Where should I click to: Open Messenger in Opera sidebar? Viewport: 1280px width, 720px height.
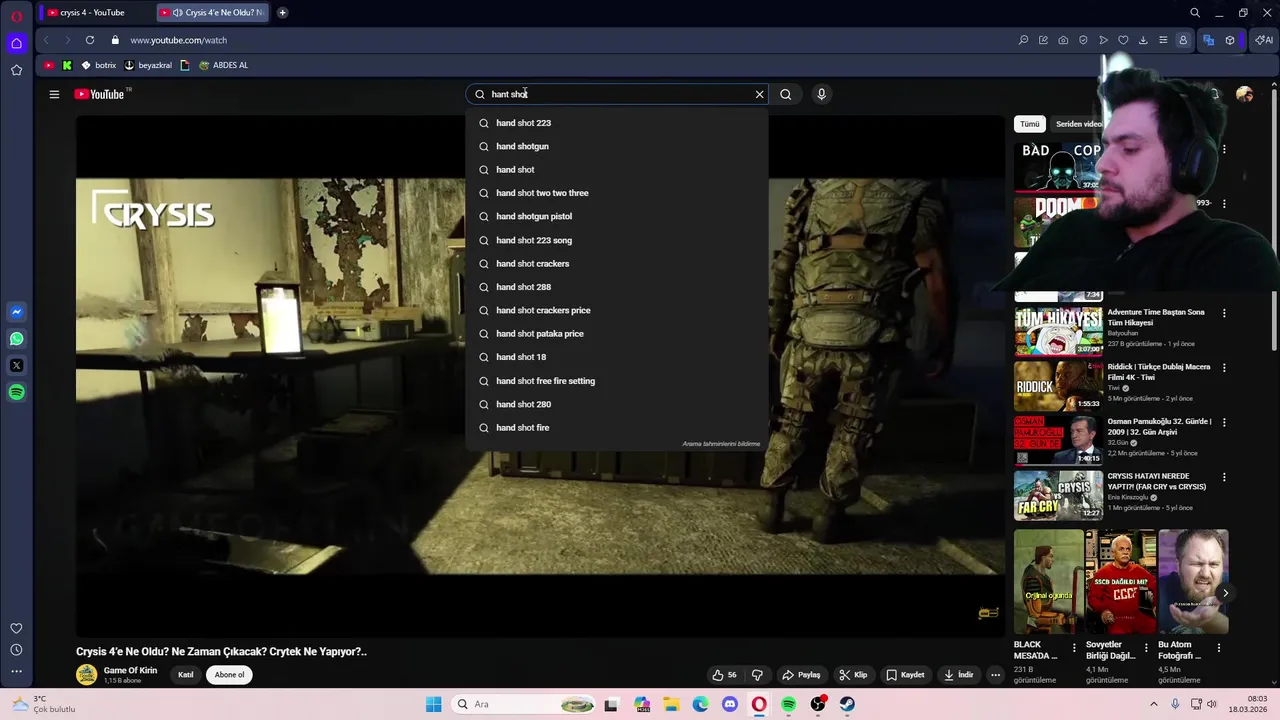(x=16, y=312)
